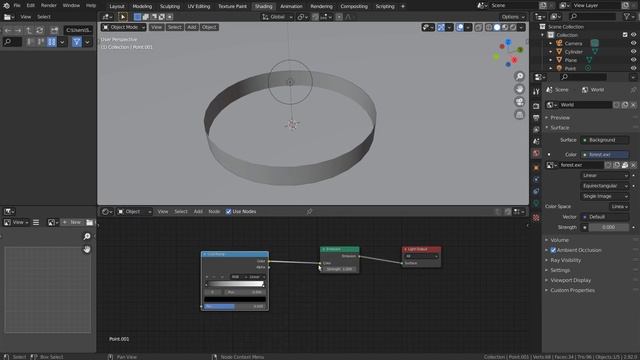Open Global transform orientation dropdown

(277, 17)
